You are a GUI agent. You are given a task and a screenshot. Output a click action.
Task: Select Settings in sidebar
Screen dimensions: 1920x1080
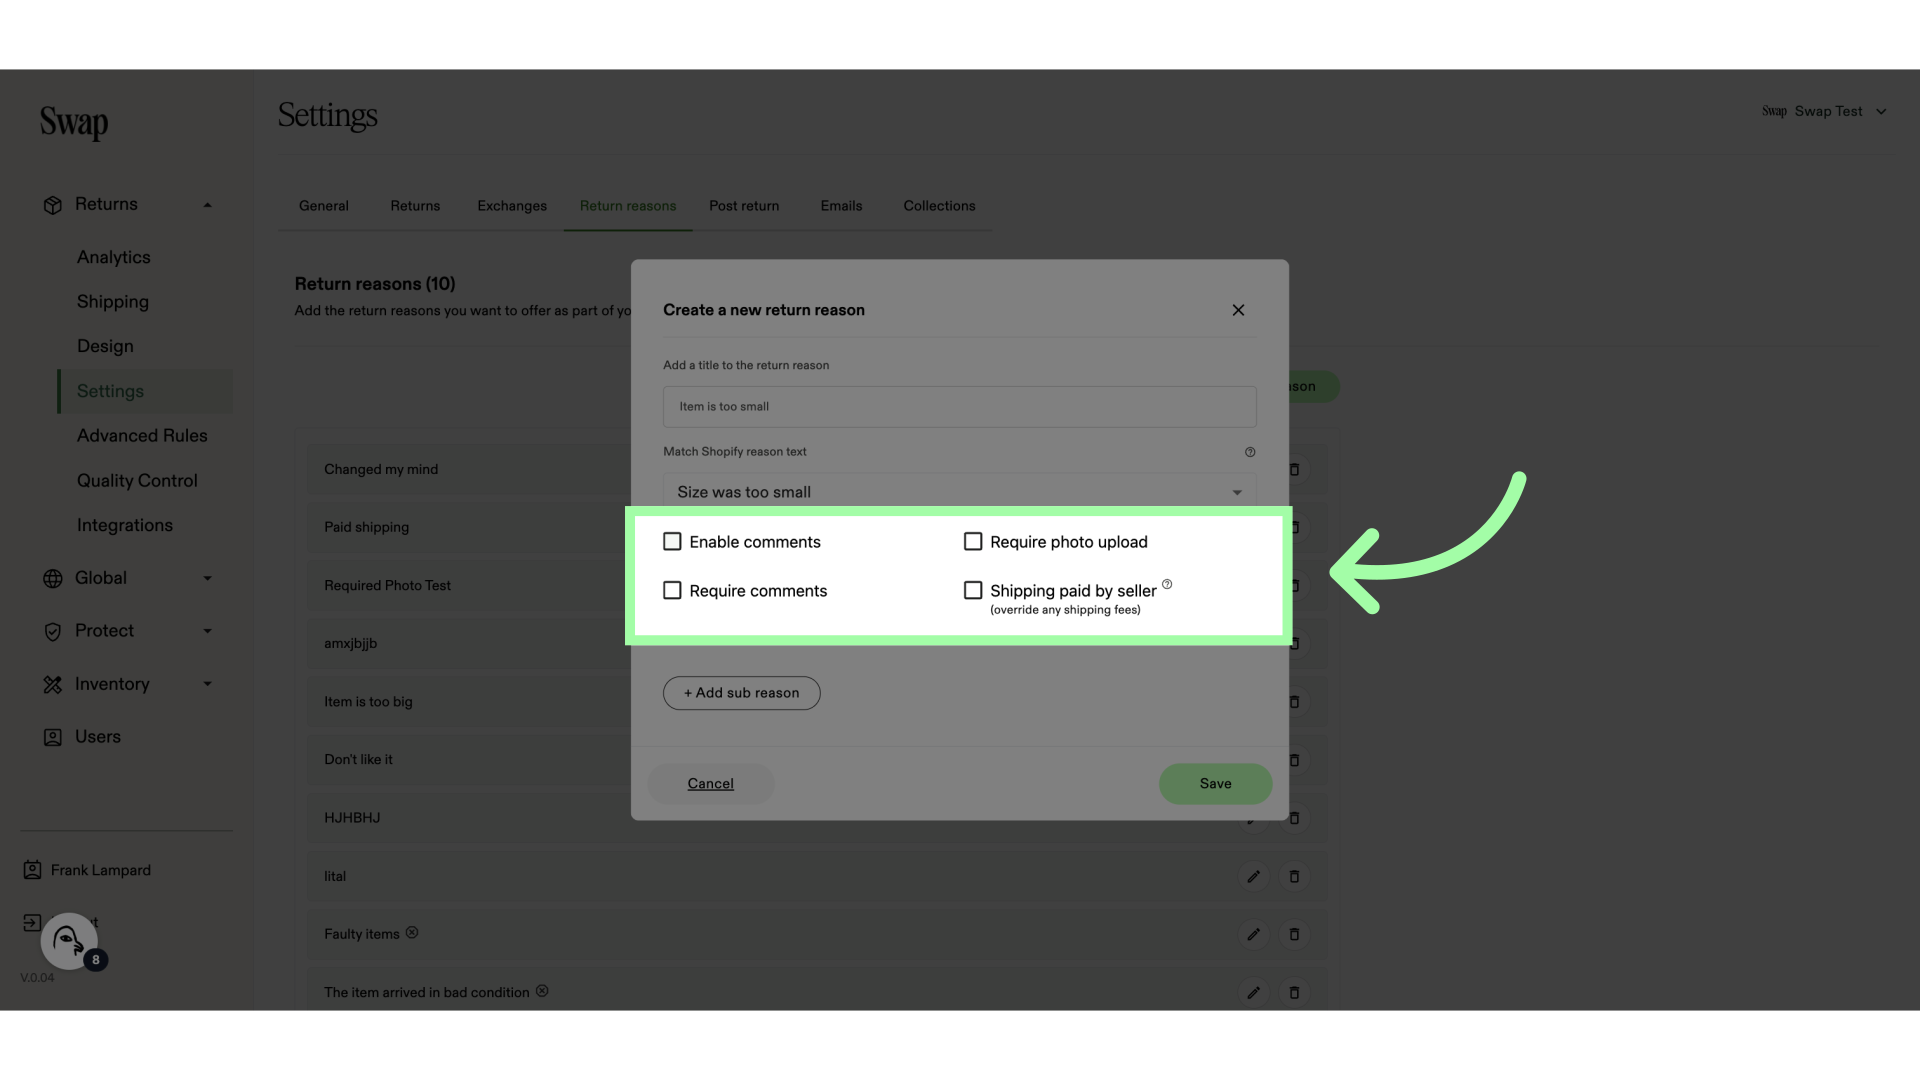click(x=145, y=391)
